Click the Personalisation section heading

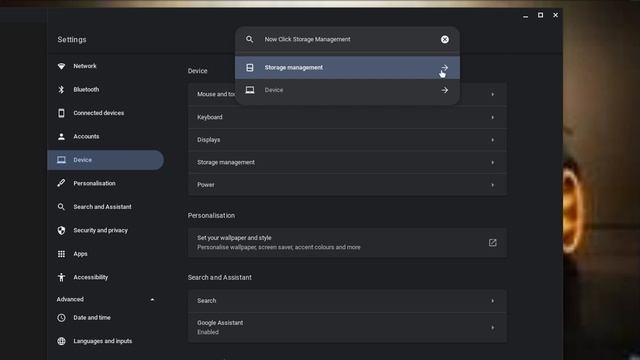click(x=211, y=216)
